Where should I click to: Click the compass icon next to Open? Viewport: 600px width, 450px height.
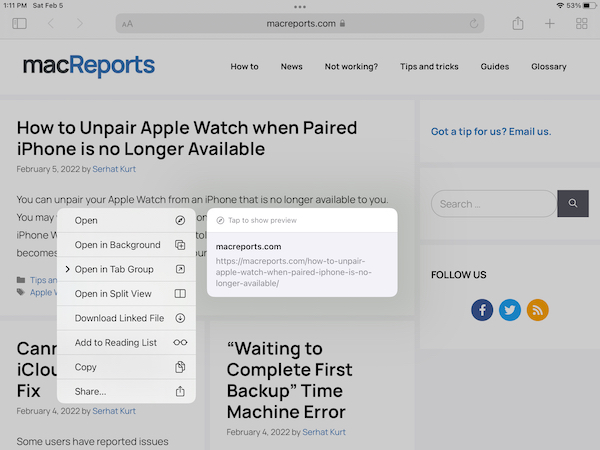180,220
